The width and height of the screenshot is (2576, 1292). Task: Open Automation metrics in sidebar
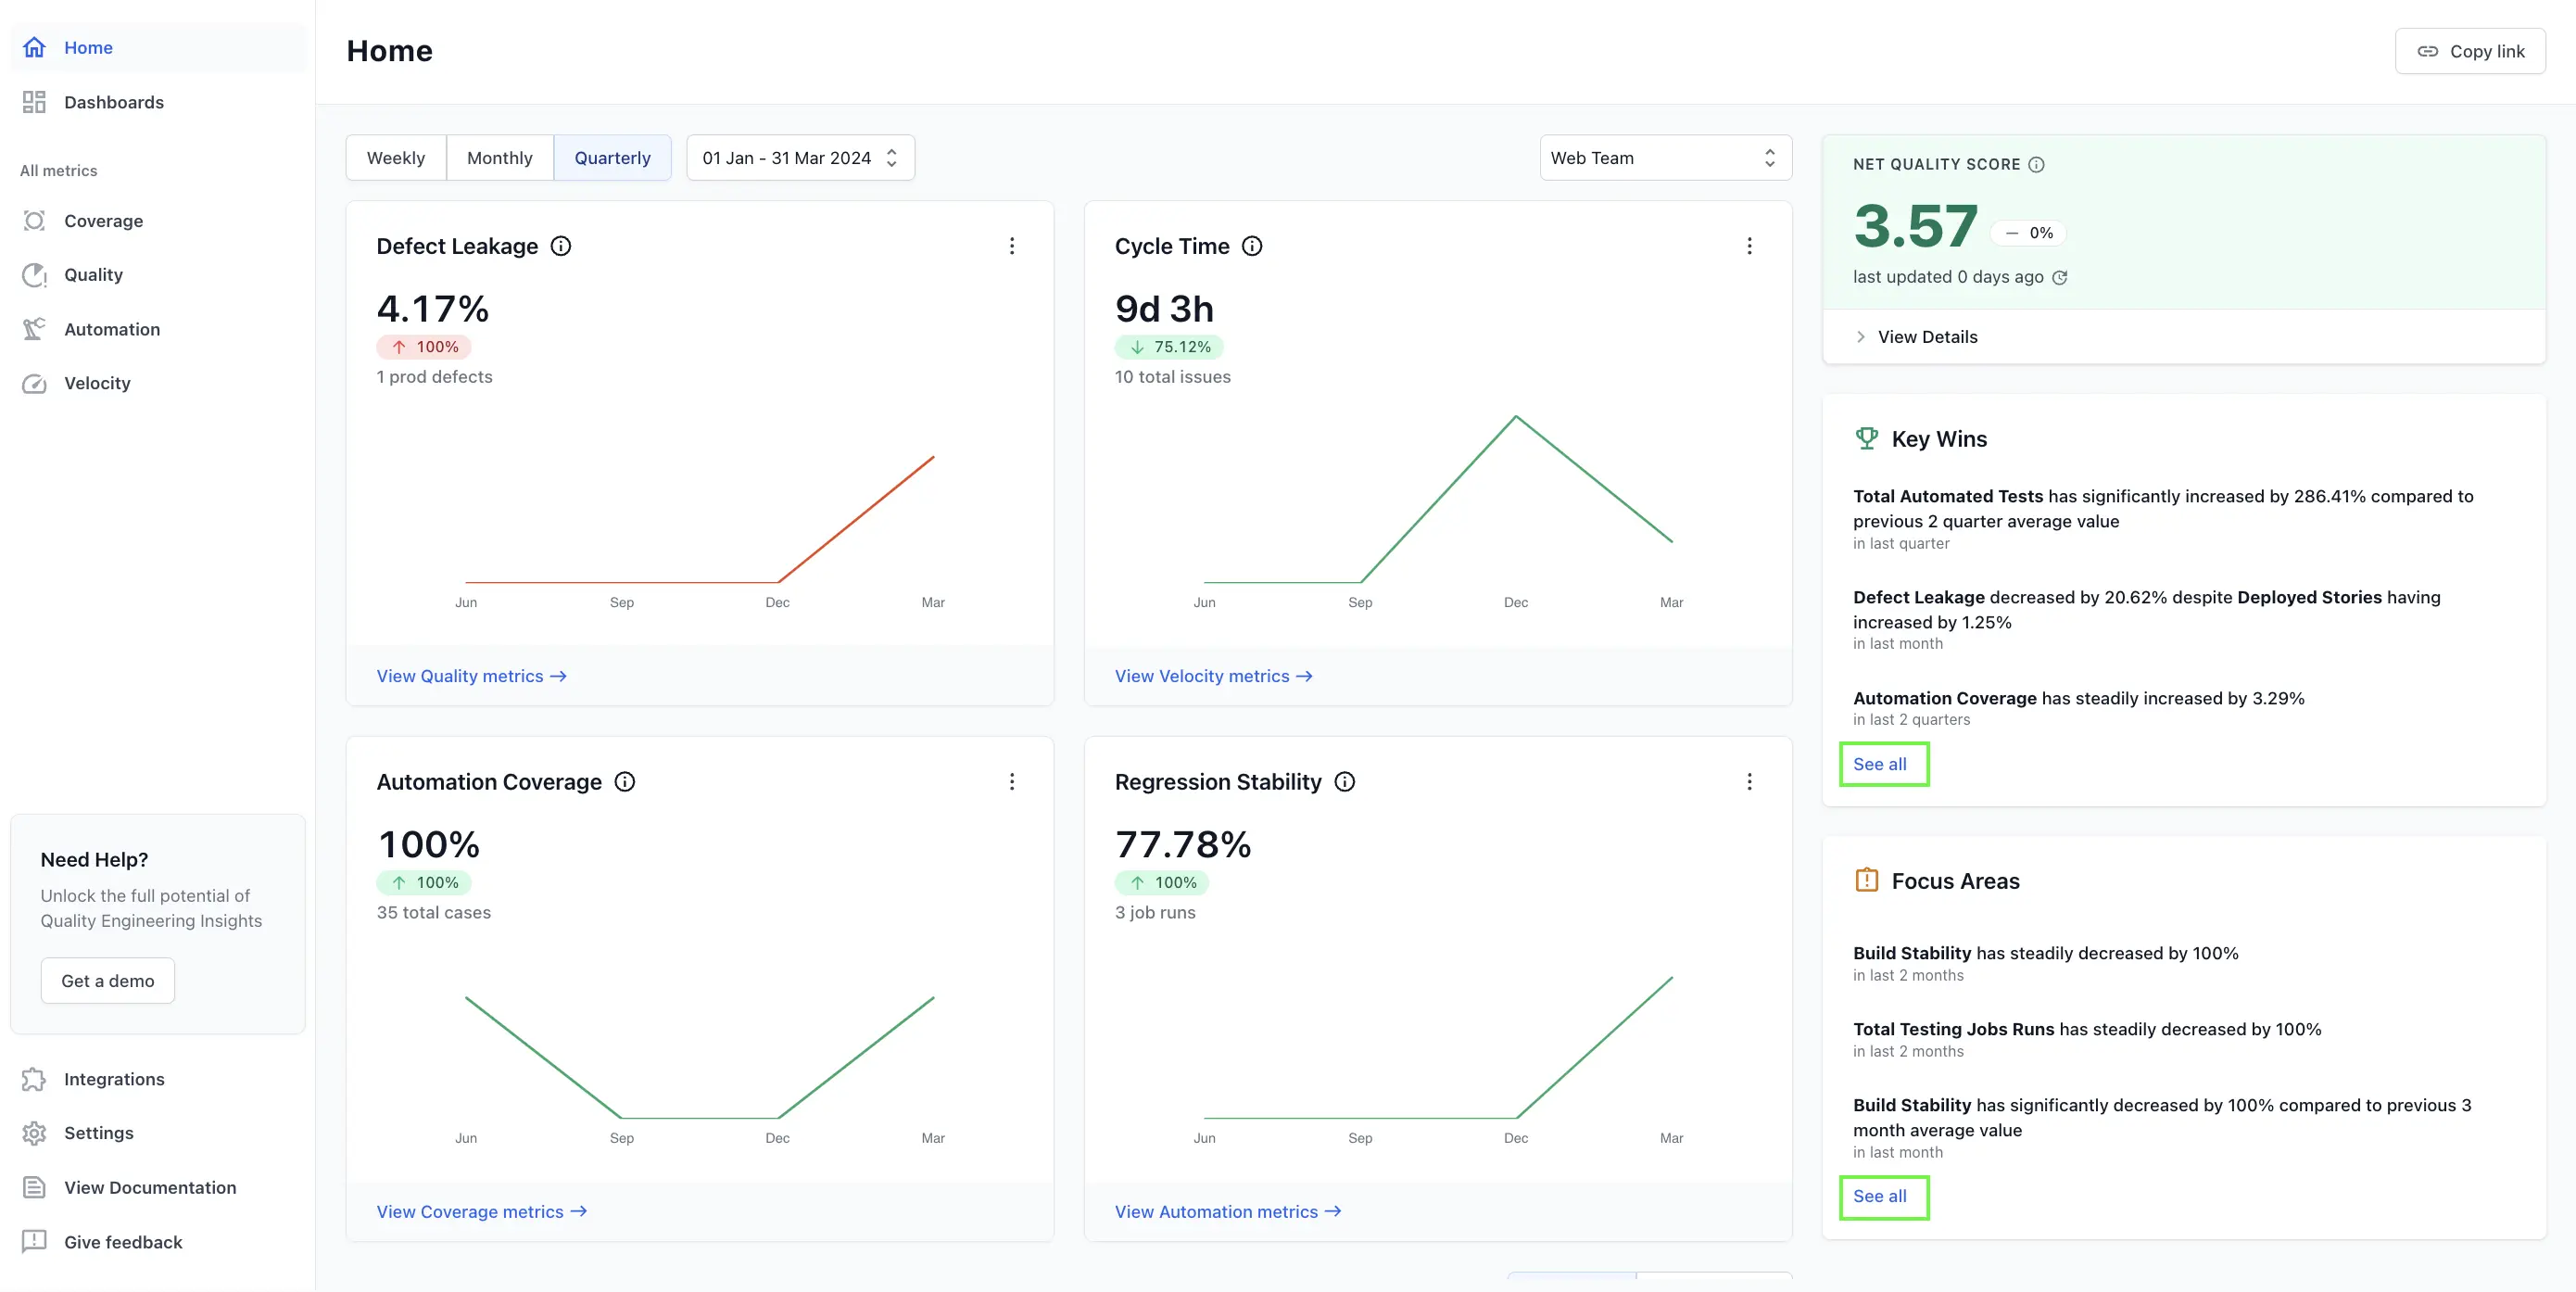(x=111, y=329)
